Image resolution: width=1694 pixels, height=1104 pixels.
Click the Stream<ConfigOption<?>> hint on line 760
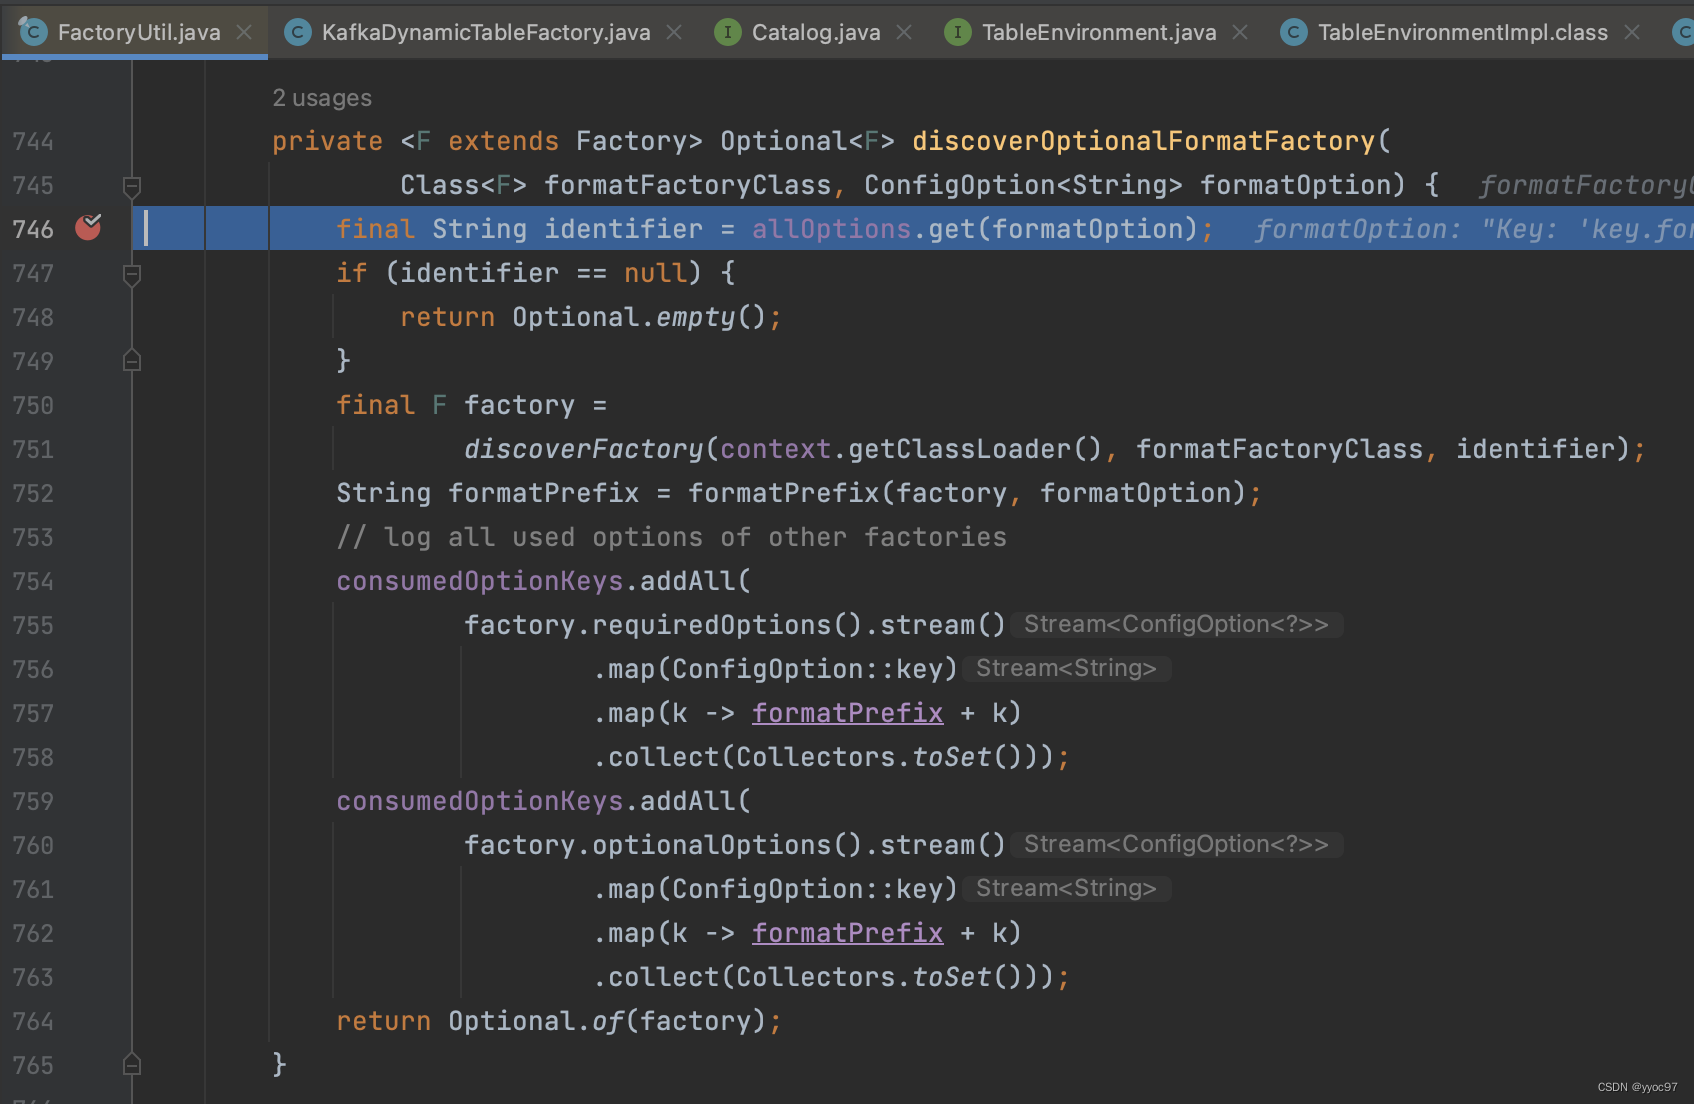[x=1176, y=844]
